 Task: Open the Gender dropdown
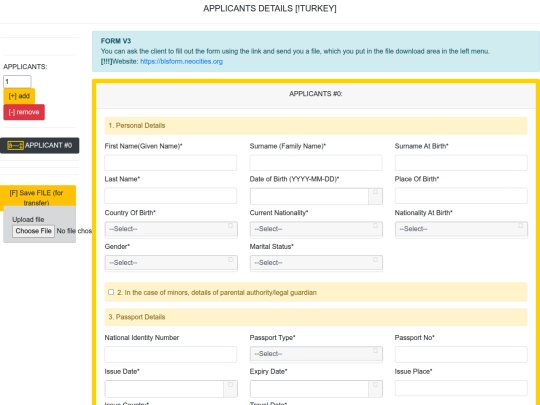pos(171,263)
